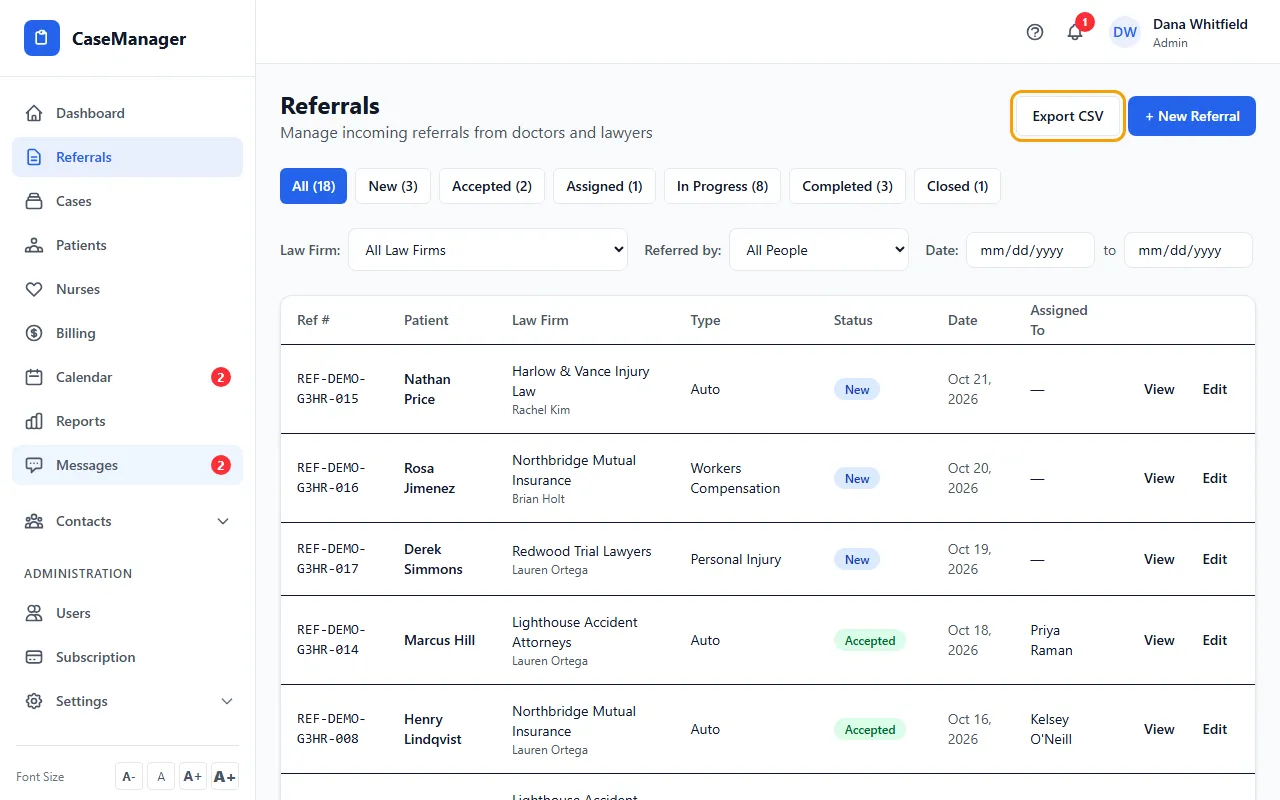Click the Cases icon in sidebar
Image resolution: width=1280 pixels, height=800 pixels.
[34, 201]
